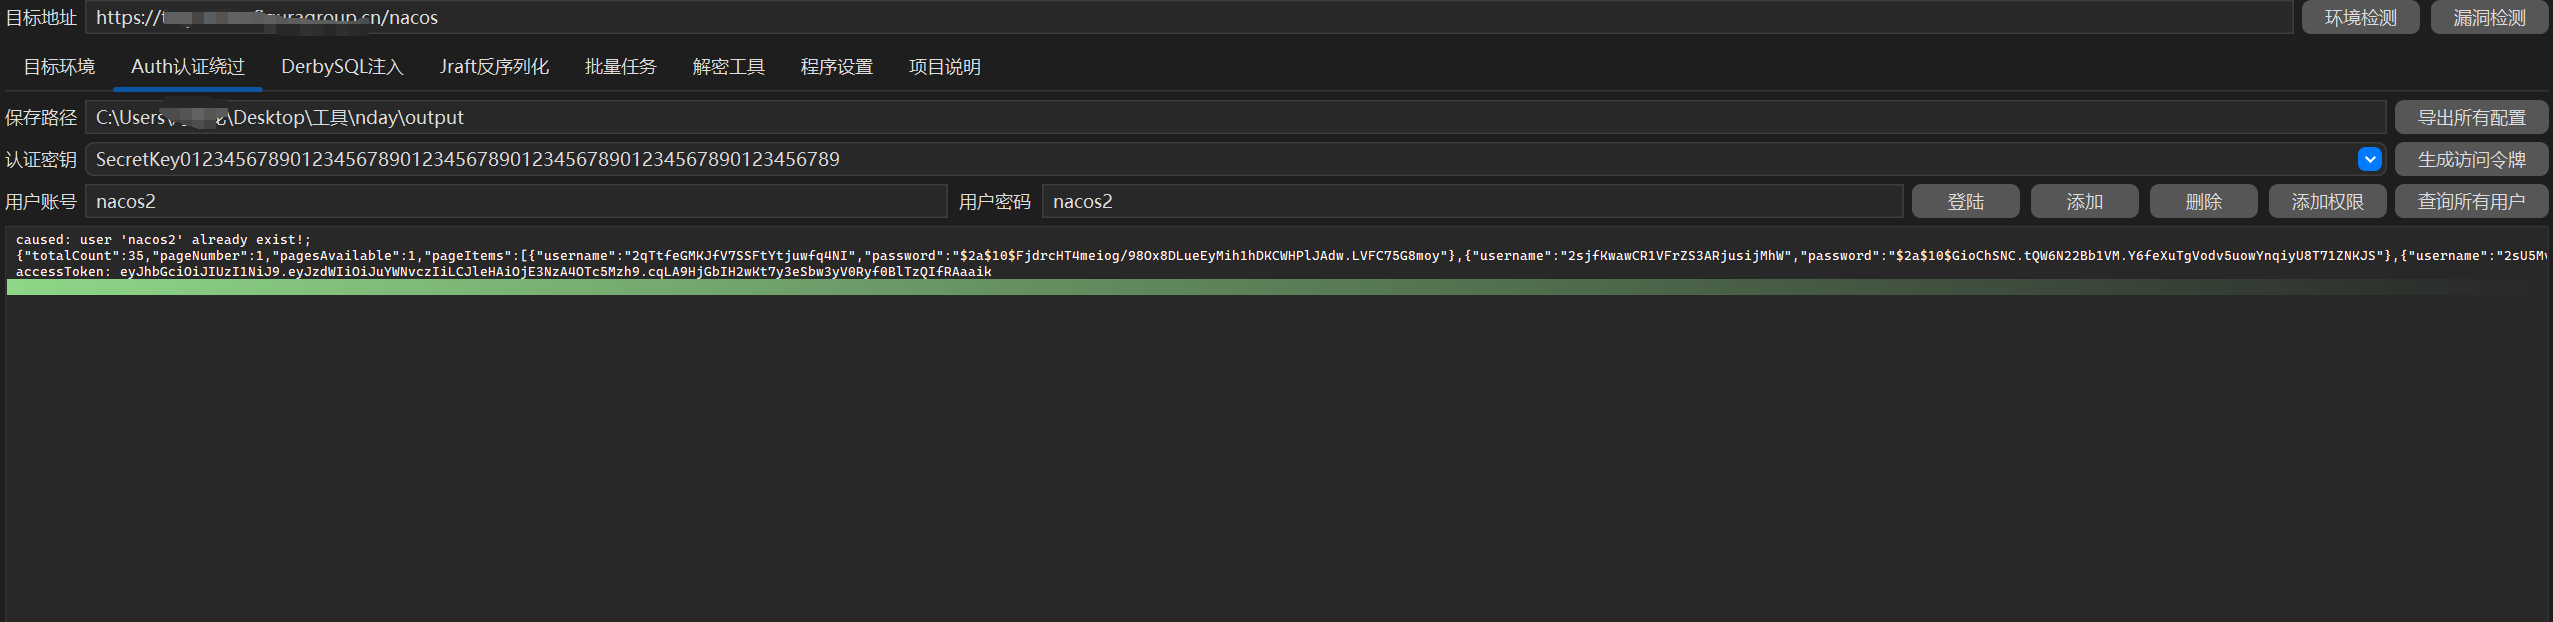Viewport: 2553px width, 622px height.
Task: Click 查询所有用户 button
Action: (2471, 202)
